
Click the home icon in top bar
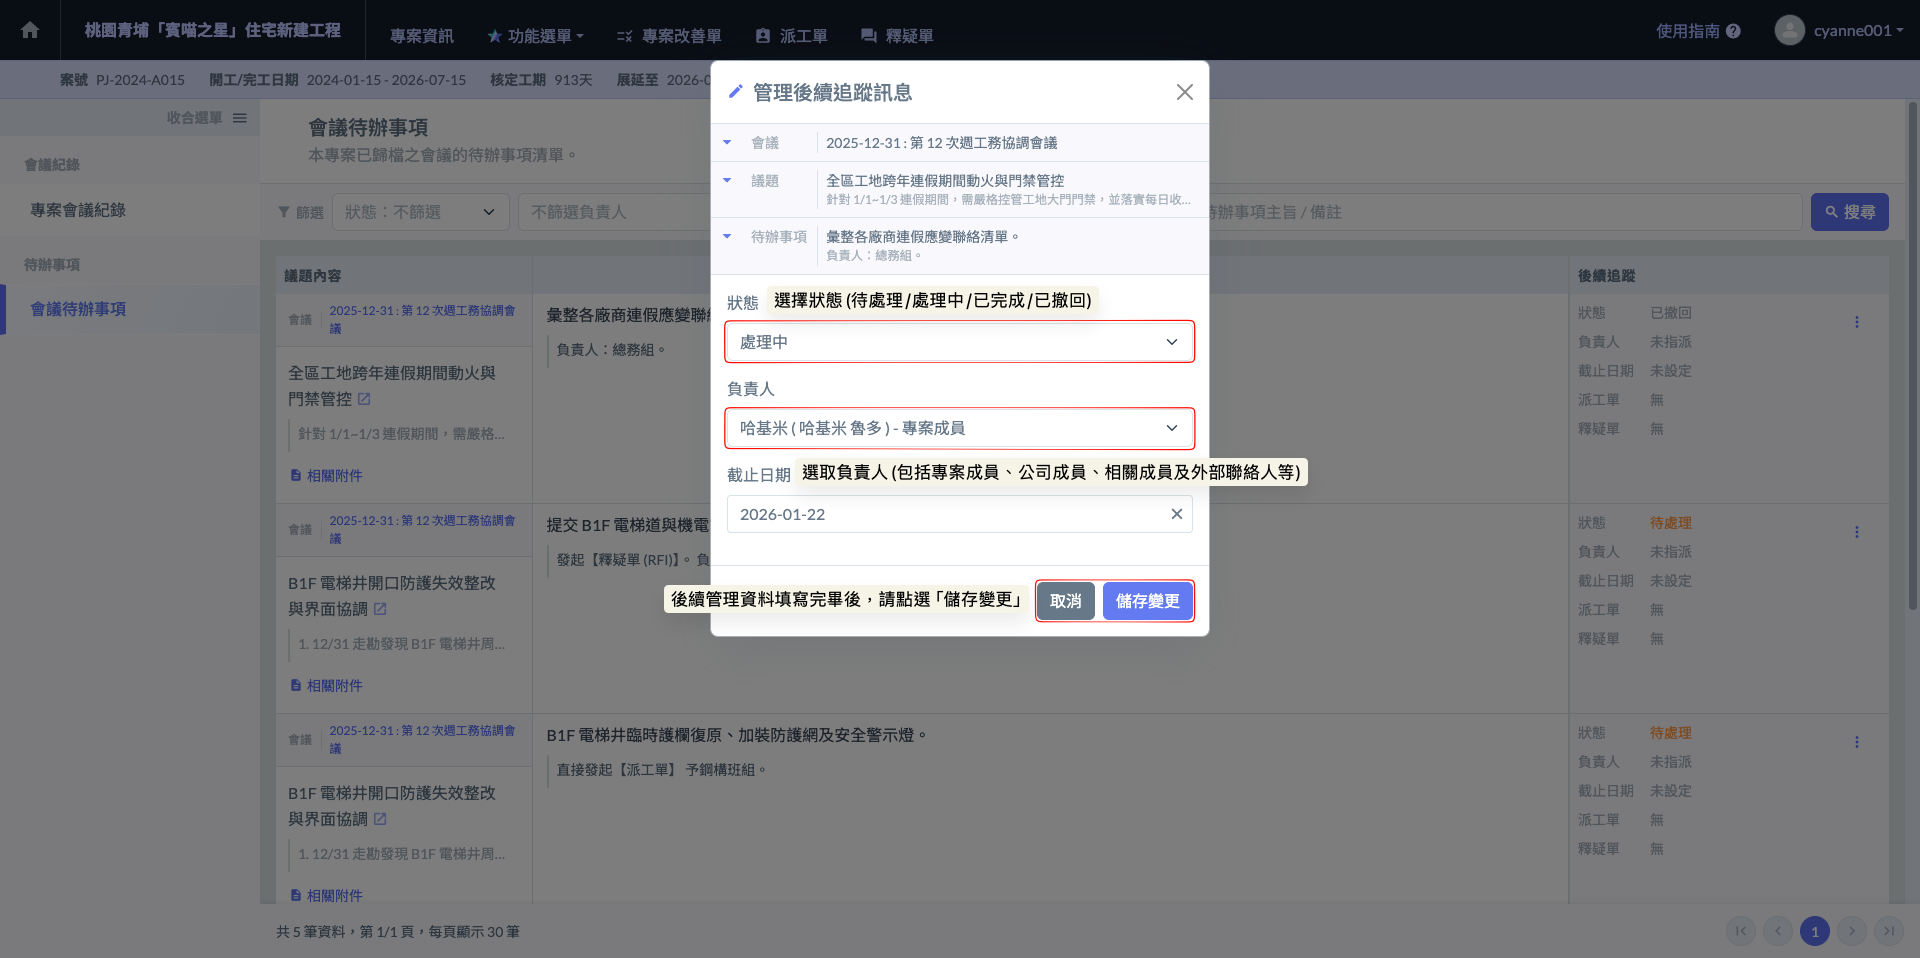(x=30, y=30)
